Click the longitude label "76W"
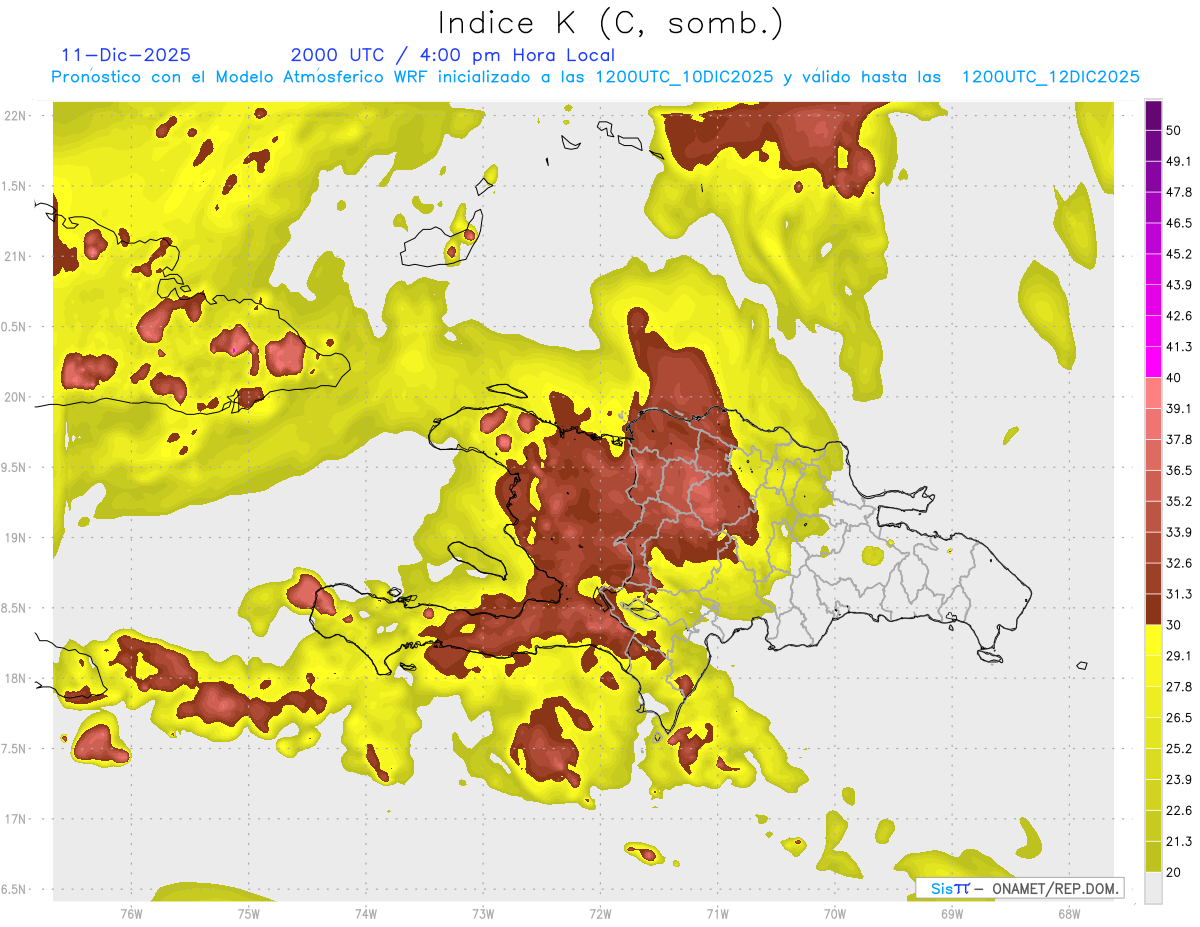Viewport: 1200px width, 927px height. point(131,914)
